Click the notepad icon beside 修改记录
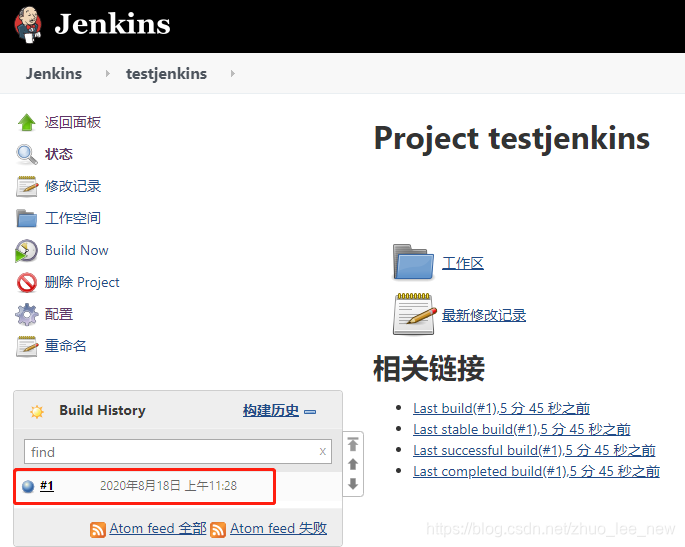Viewport: 685px width, 547px height. 27,186
